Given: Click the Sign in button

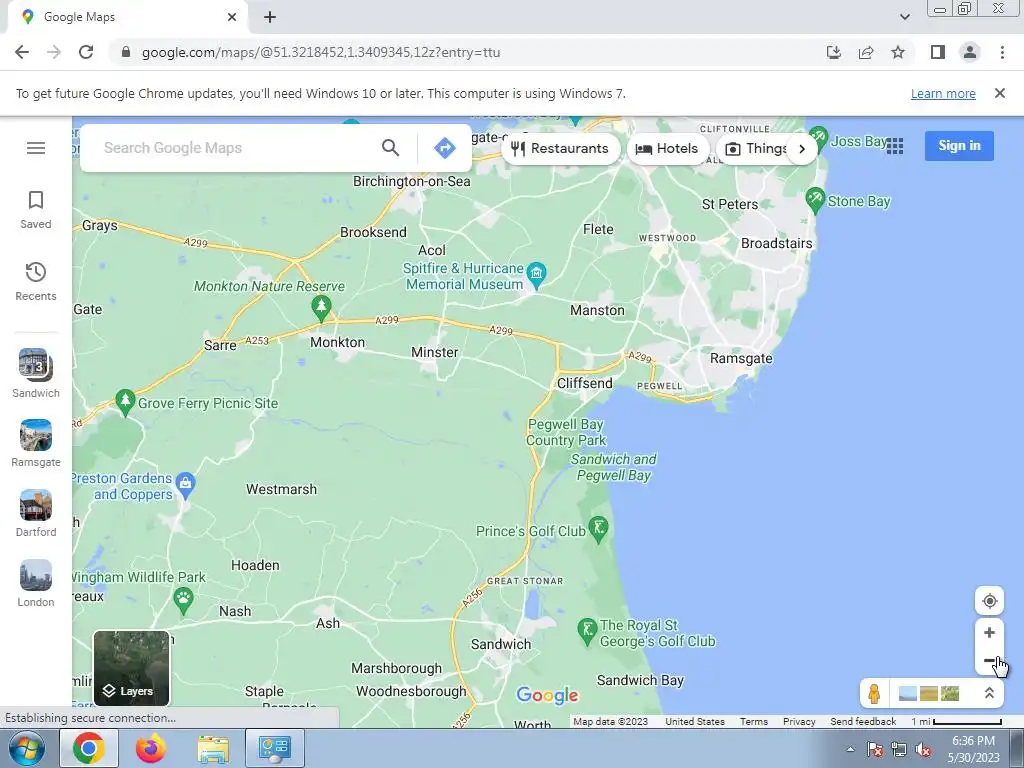Looking at the screenshot, I should tap(959, 146).
